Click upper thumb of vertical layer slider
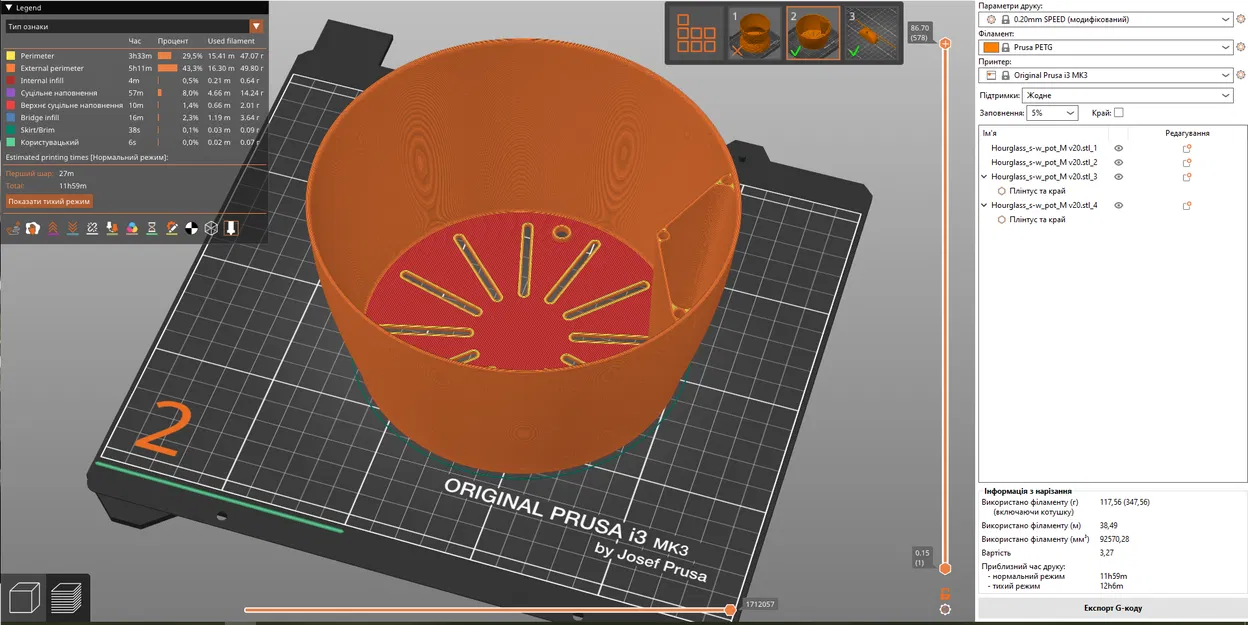The width and height of the screenshot is (1248, 625). 945,43
